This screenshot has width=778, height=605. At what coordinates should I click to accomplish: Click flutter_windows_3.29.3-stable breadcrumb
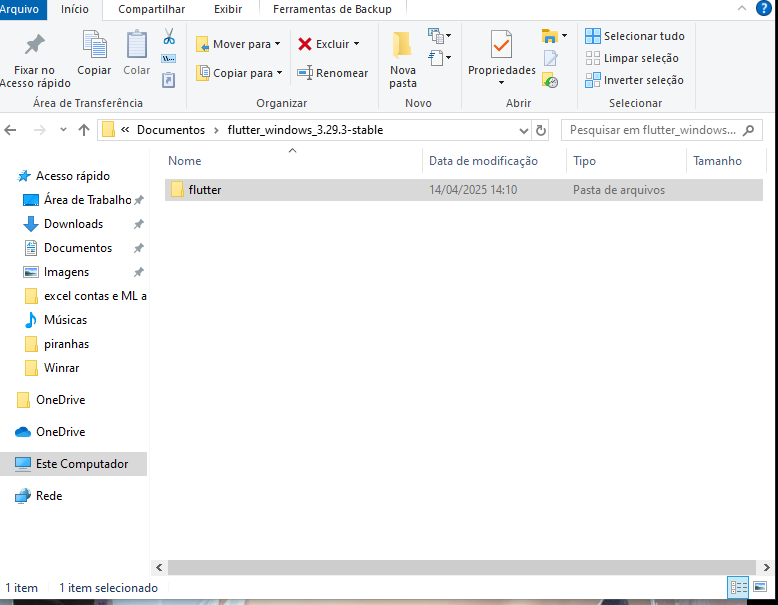(305, 130)
